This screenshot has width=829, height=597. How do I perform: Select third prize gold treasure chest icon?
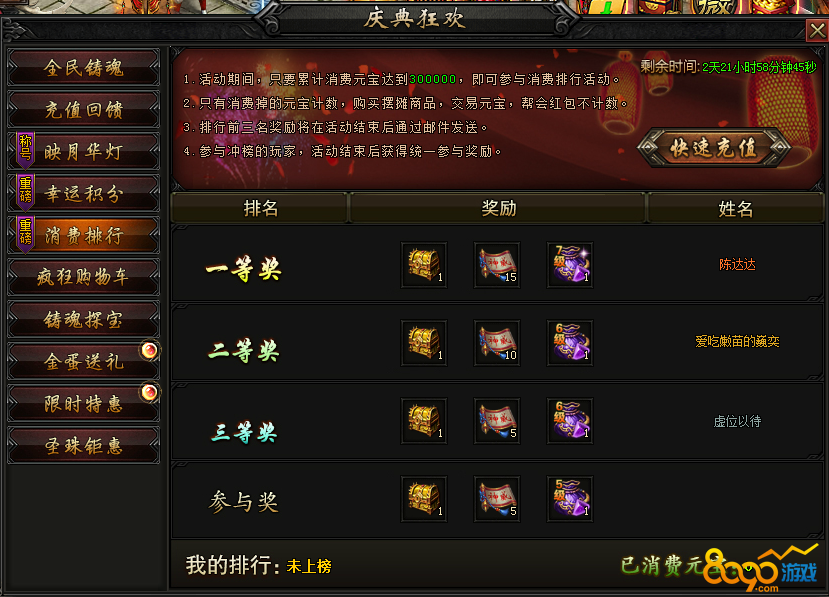tap(424, 421)
